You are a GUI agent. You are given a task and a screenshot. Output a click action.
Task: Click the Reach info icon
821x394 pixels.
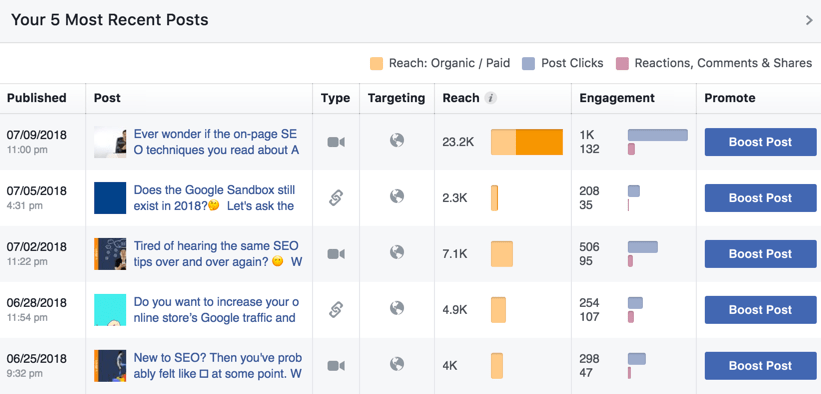(x=490, y=98)
